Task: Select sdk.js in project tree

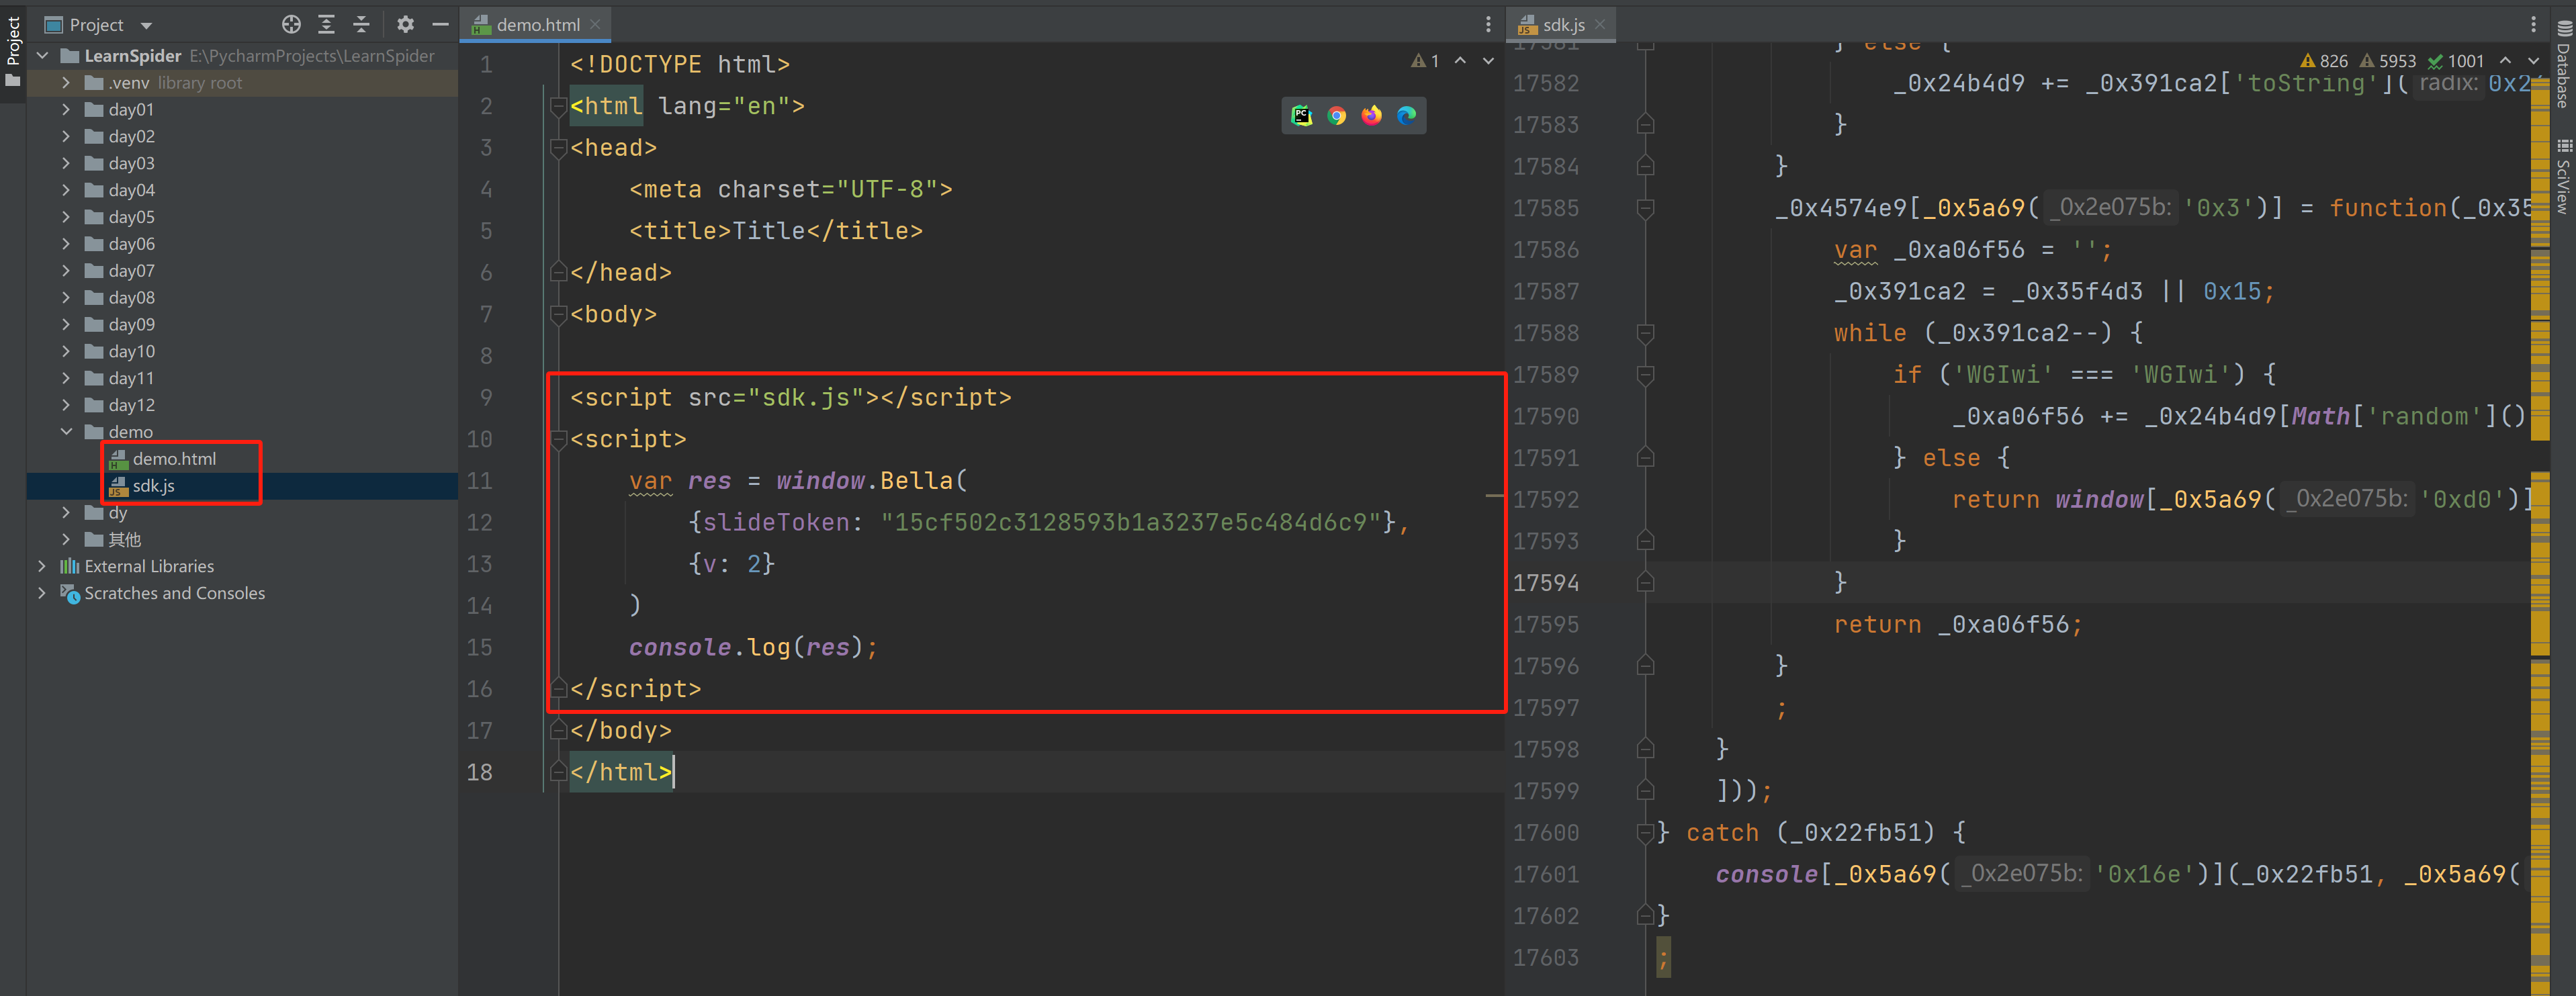Action: [153, 486]
